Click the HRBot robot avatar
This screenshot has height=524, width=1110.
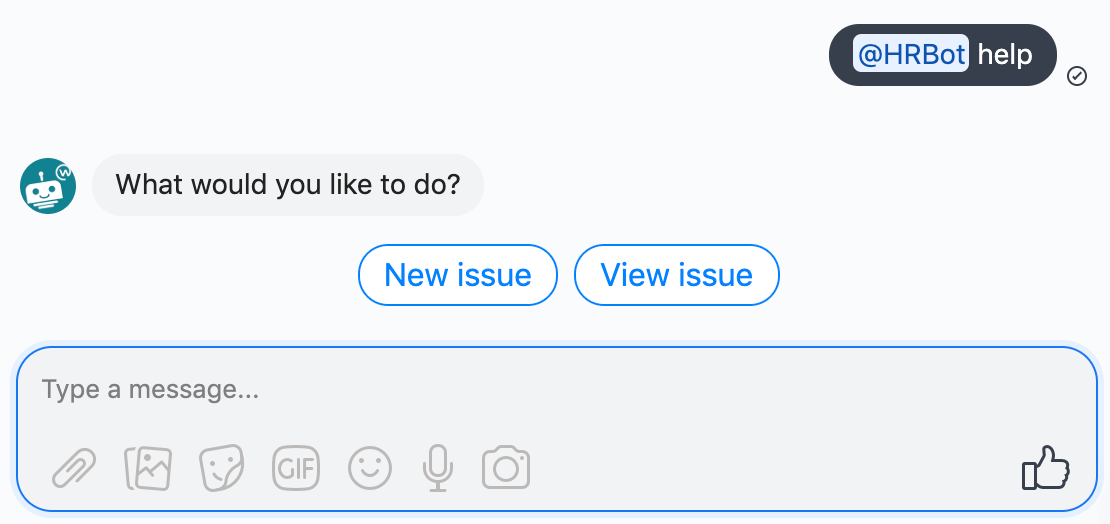point(46,187)
